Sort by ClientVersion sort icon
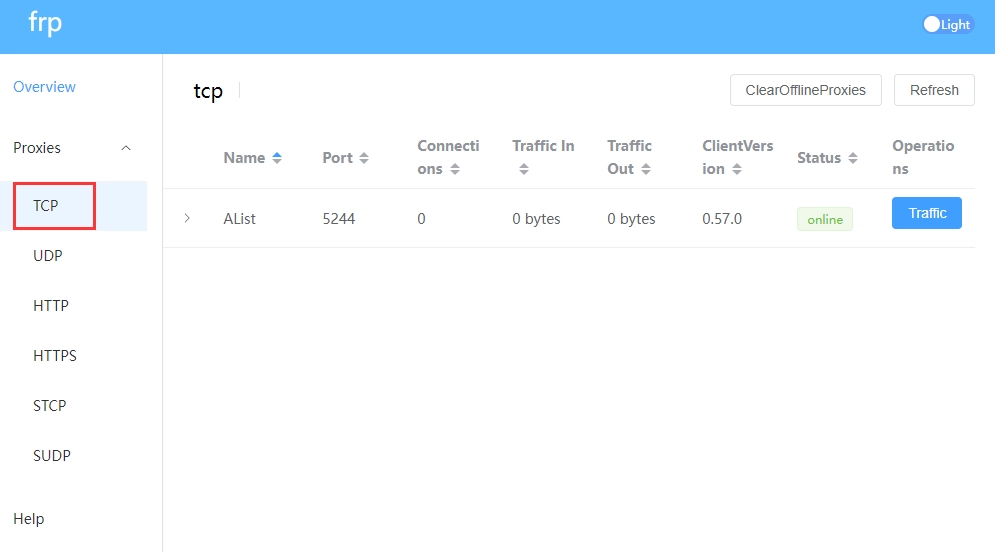The width and height of the screenshot is (995, 552). 736,169
